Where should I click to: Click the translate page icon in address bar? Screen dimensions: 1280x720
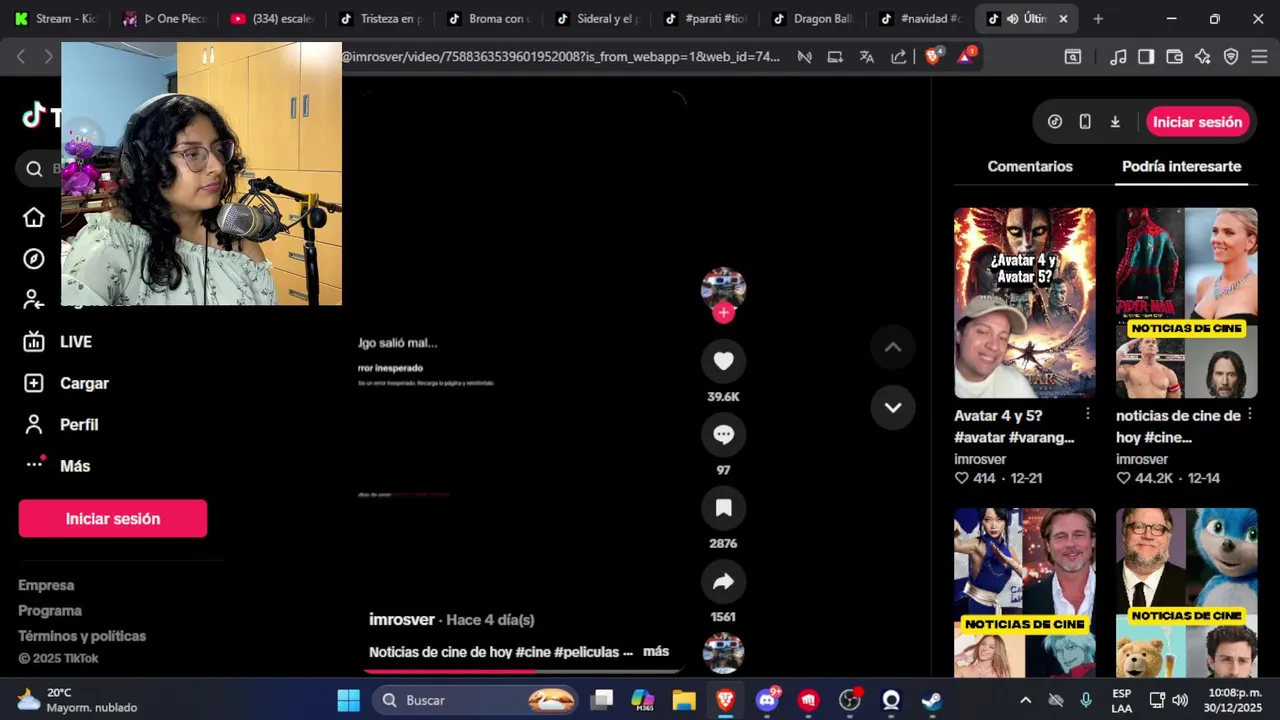click(x=867, y=57)
